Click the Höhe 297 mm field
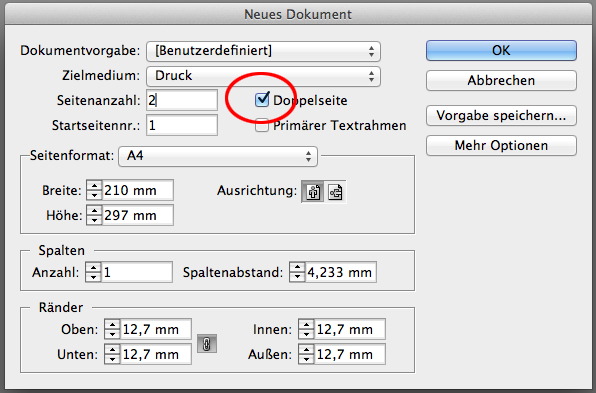 138,215
